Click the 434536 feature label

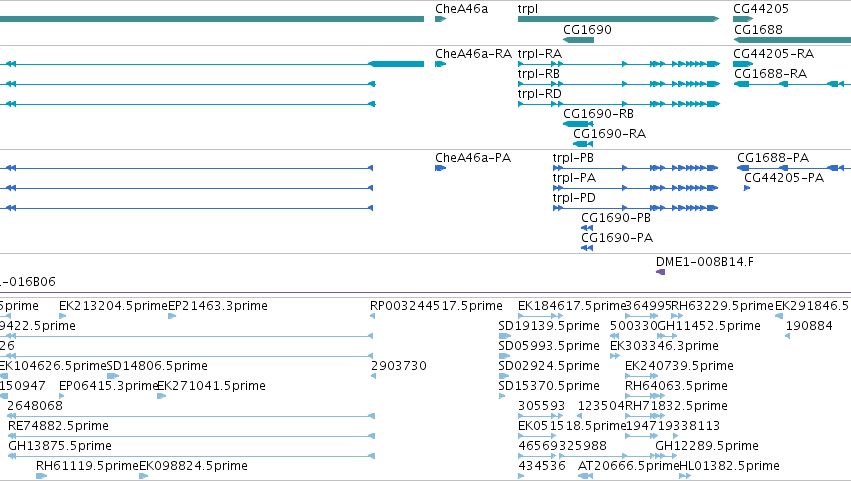542,466
